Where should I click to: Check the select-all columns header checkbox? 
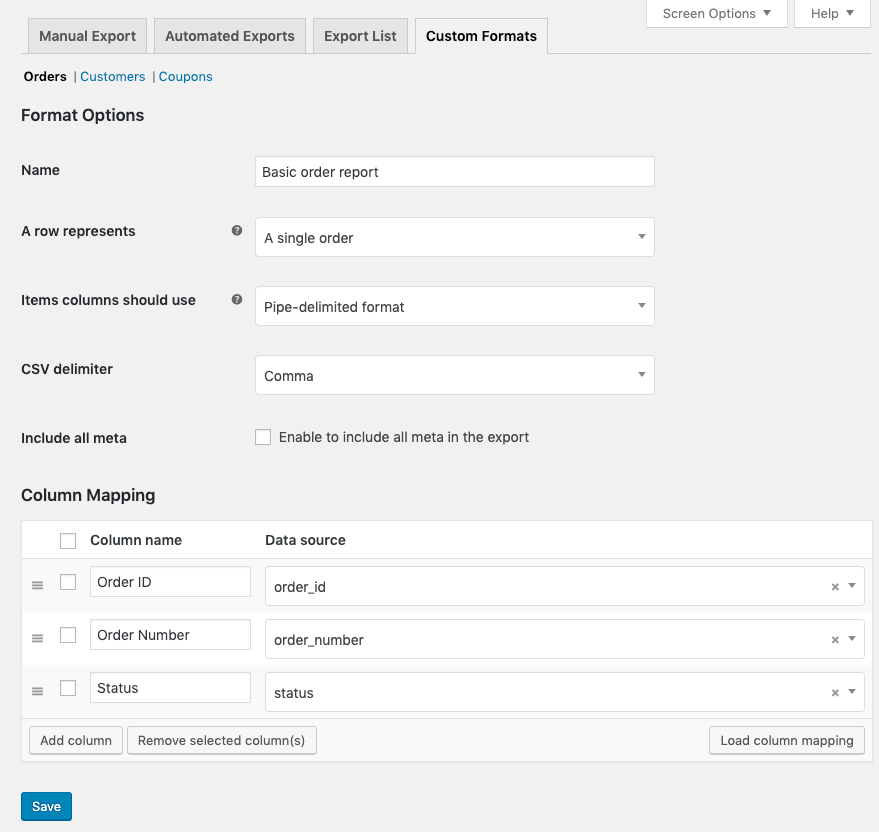click(x=68, y=541)
